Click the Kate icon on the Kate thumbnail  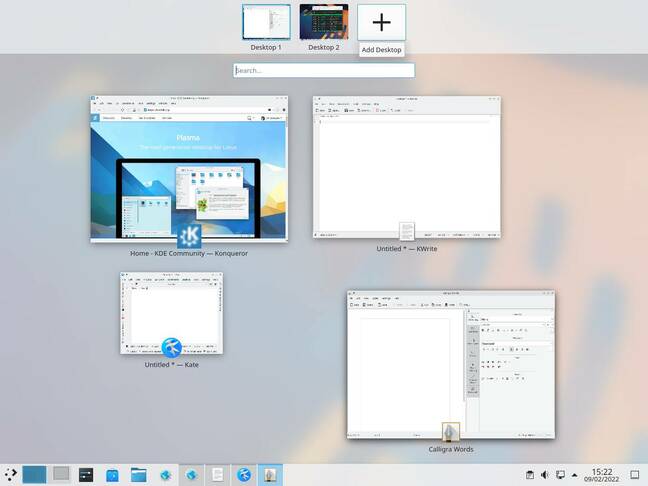(x=172, y=348)
